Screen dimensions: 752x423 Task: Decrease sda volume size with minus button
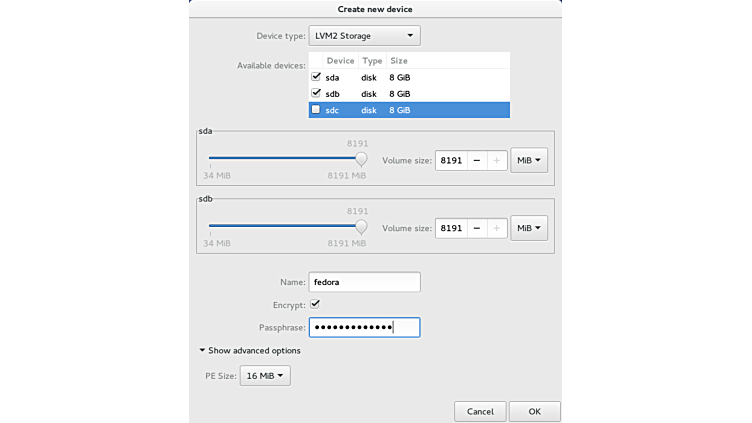pyautogui.click(x=477, y=160)
